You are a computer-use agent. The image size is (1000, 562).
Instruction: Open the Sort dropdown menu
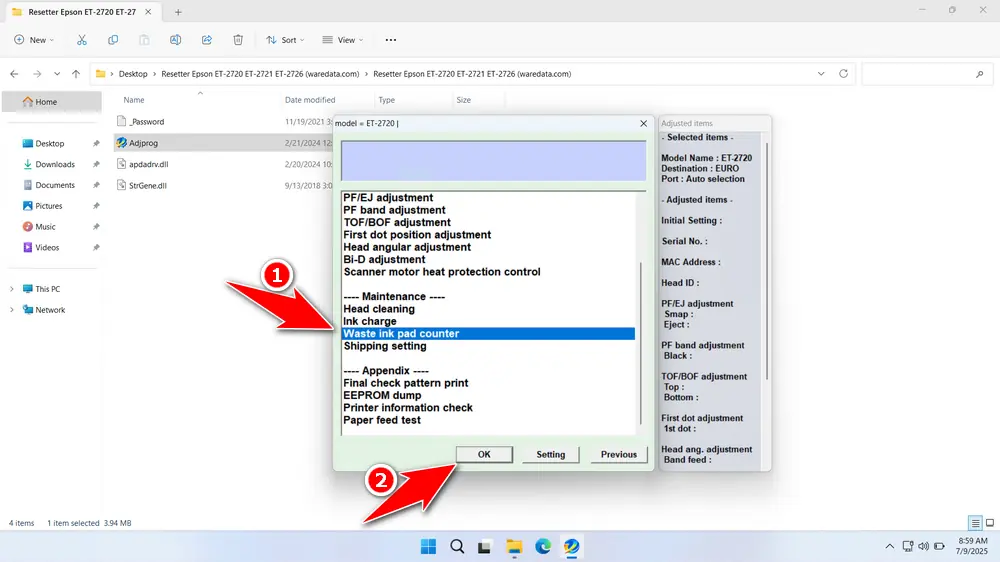pyautogui.click(x=285, y=40)
